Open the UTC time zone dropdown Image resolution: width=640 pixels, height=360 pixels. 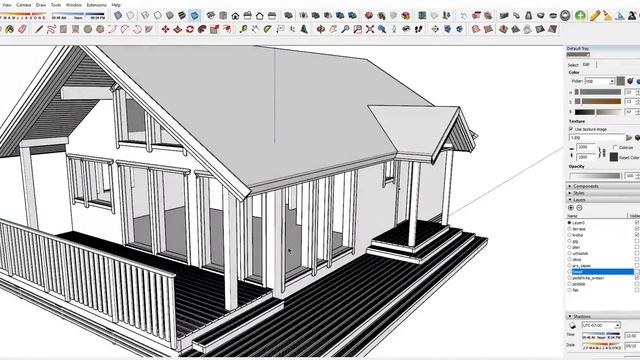pyautogui.click(x=601, y=325)
